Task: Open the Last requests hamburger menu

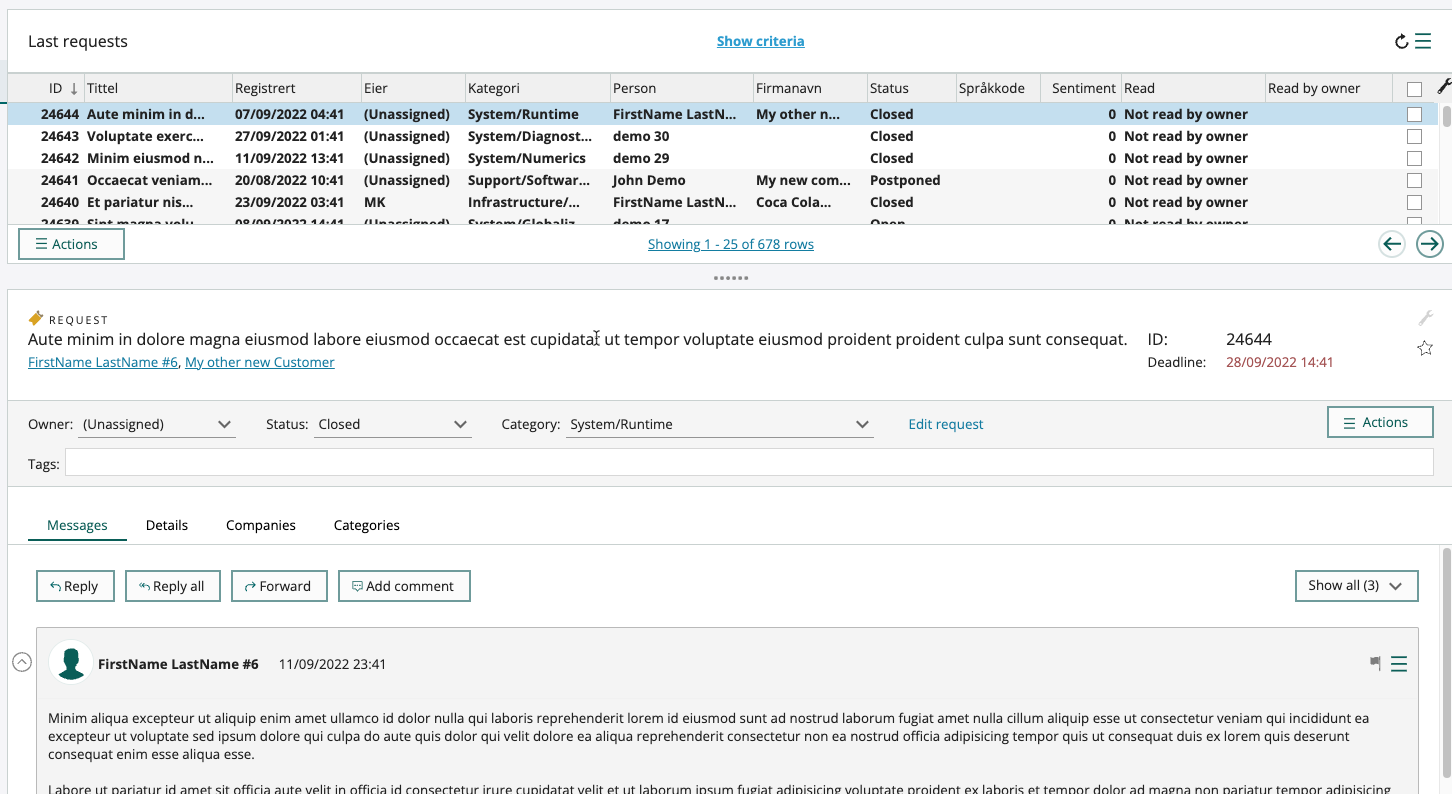Action: click(x=1423, y=41)
